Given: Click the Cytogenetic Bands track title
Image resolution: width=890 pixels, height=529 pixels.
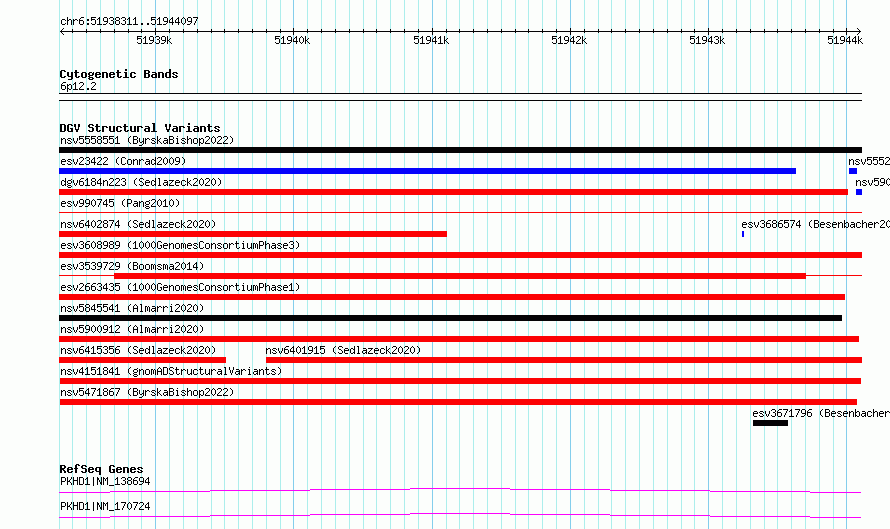Looking at the screenshot, I should point(119,74).
